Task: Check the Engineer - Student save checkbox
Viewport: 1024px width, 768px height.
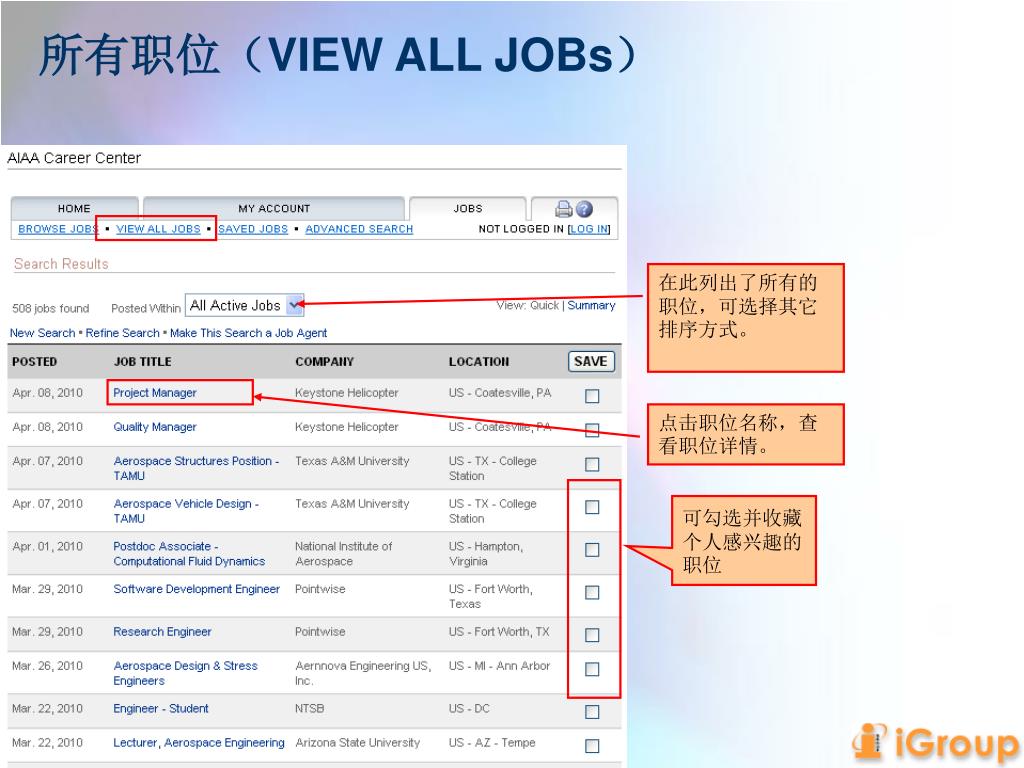Action: (x=592, y=712)
